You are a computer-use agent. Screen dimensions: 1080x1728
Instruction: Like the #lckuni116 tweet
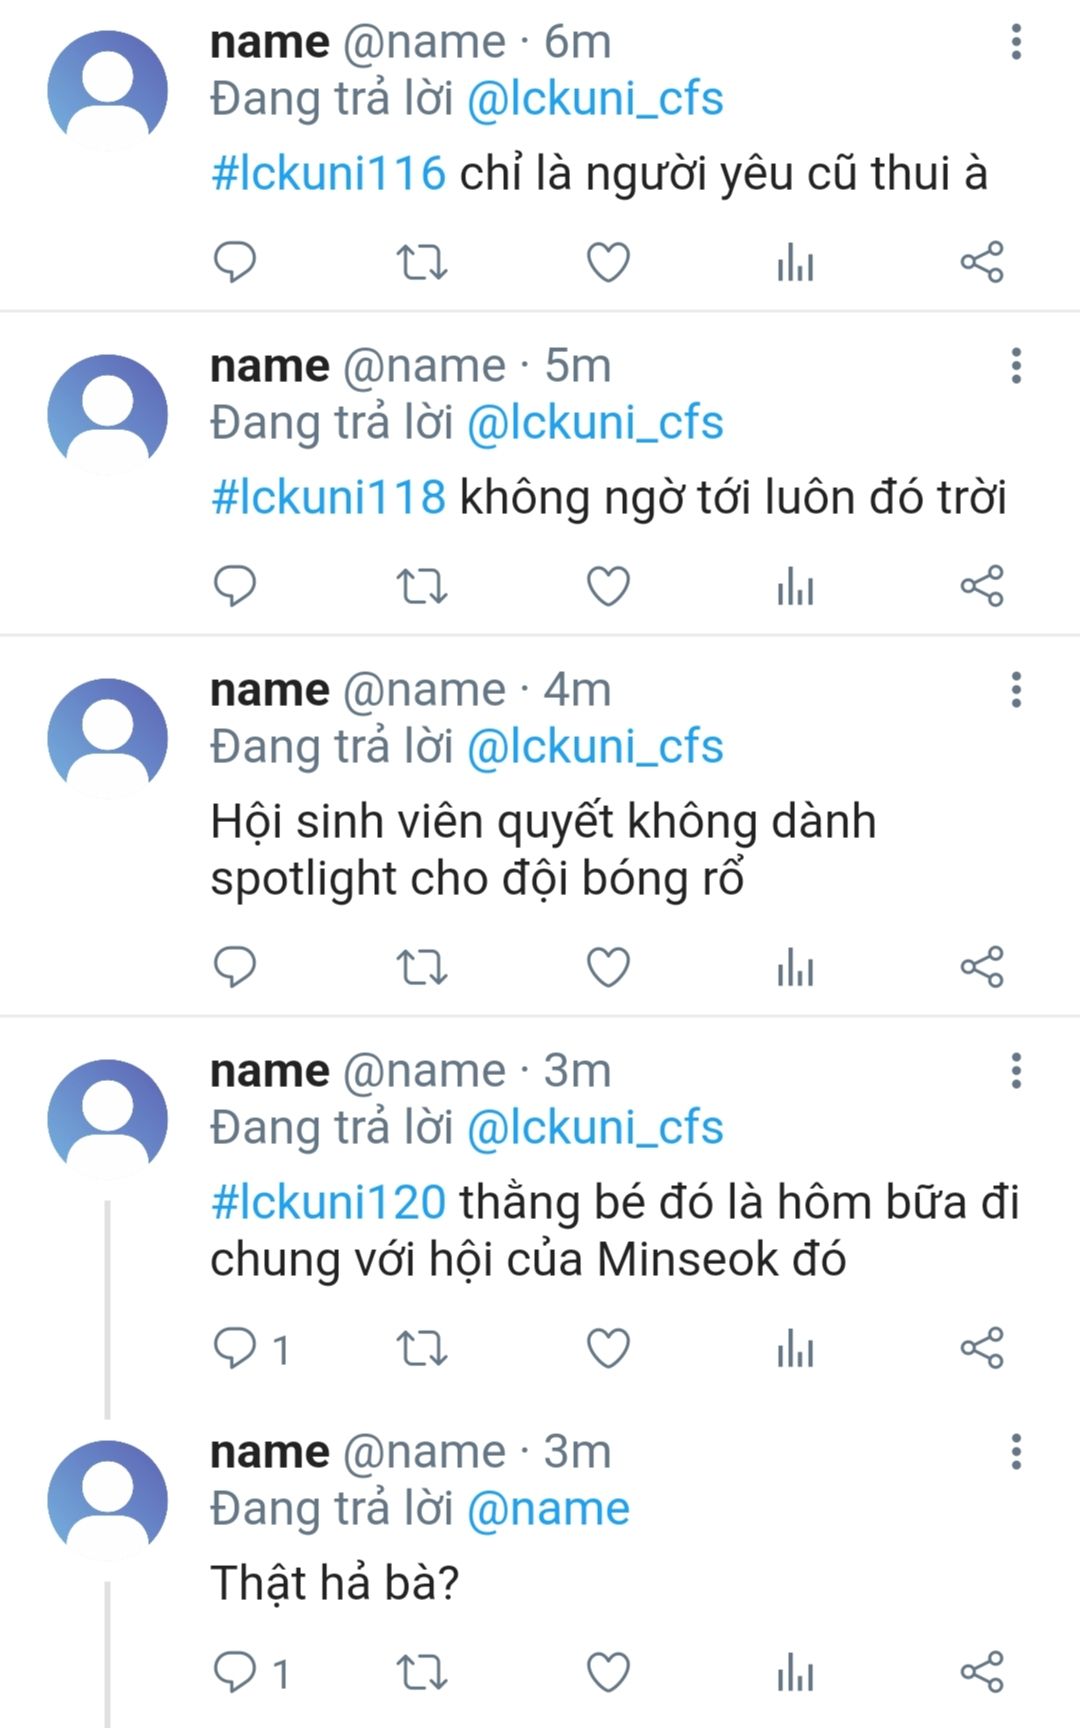608,262
